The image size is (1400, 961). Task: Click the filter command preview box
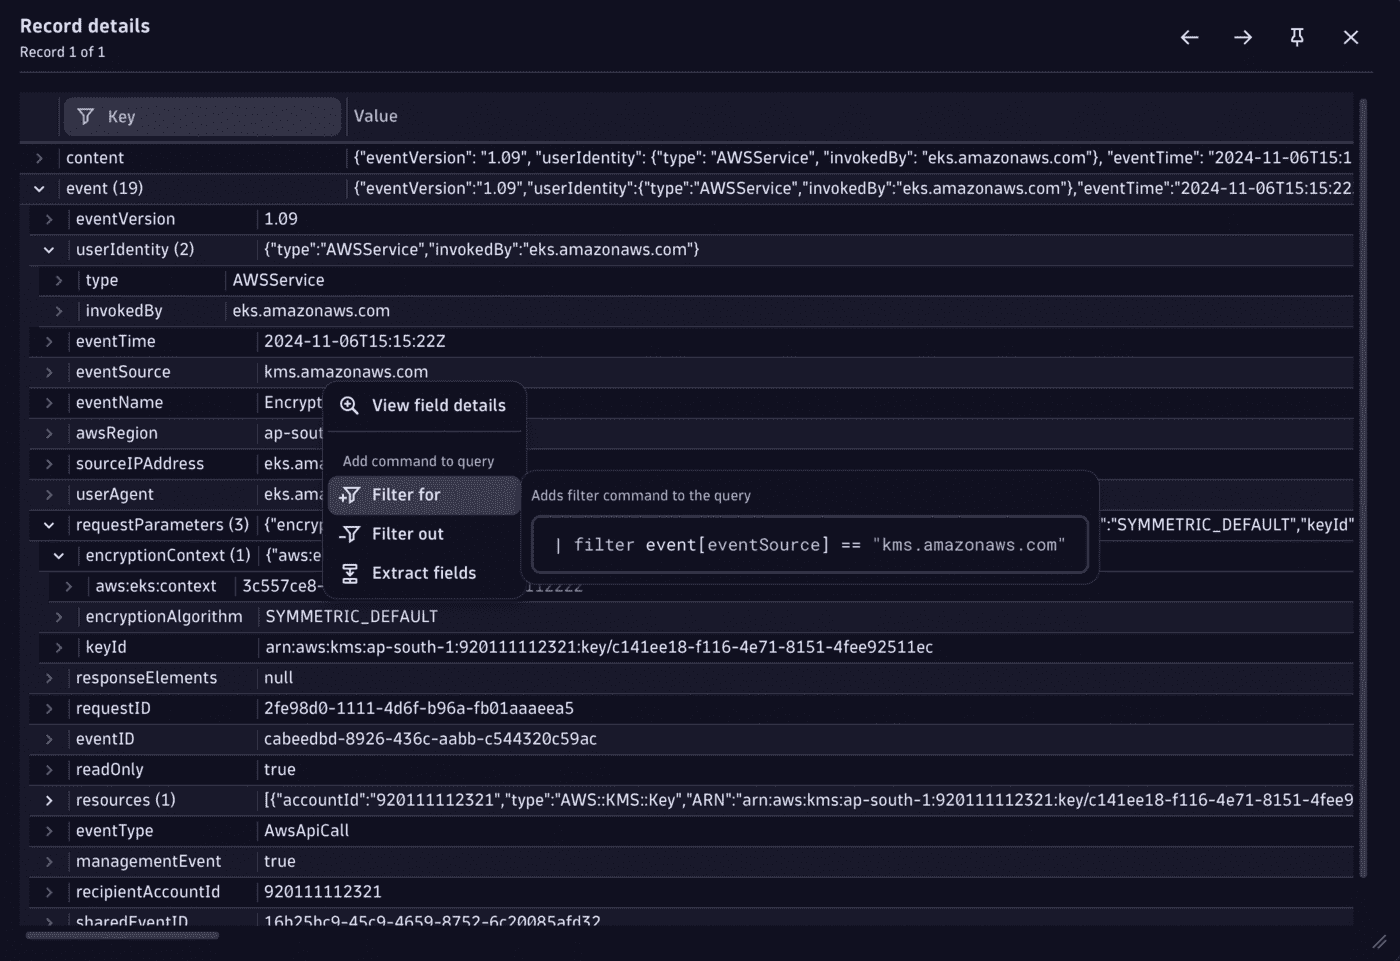810,545
